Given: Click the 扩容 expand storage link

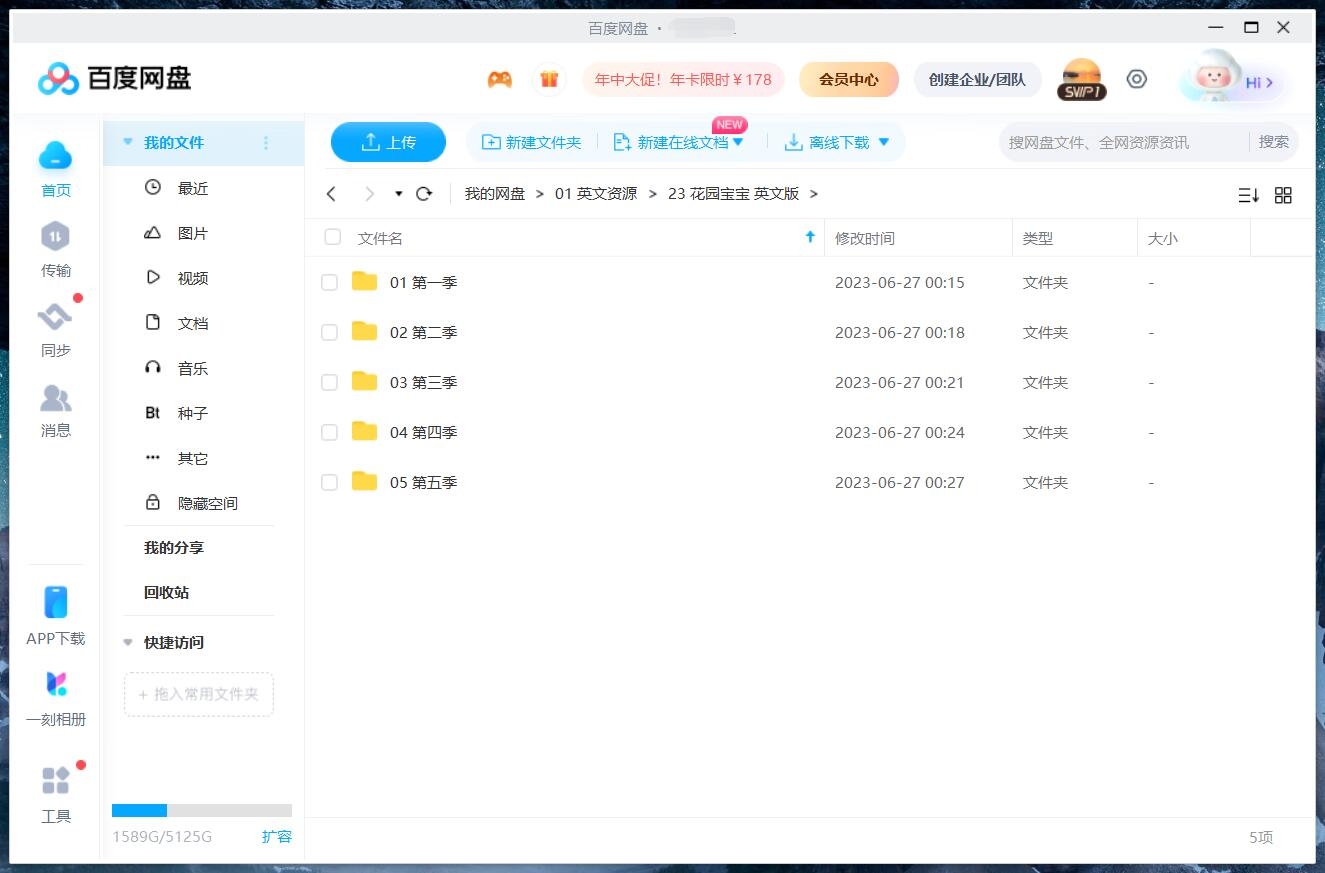Looking at the screenshot, I should pyautogui.click(x=277, y=836).
